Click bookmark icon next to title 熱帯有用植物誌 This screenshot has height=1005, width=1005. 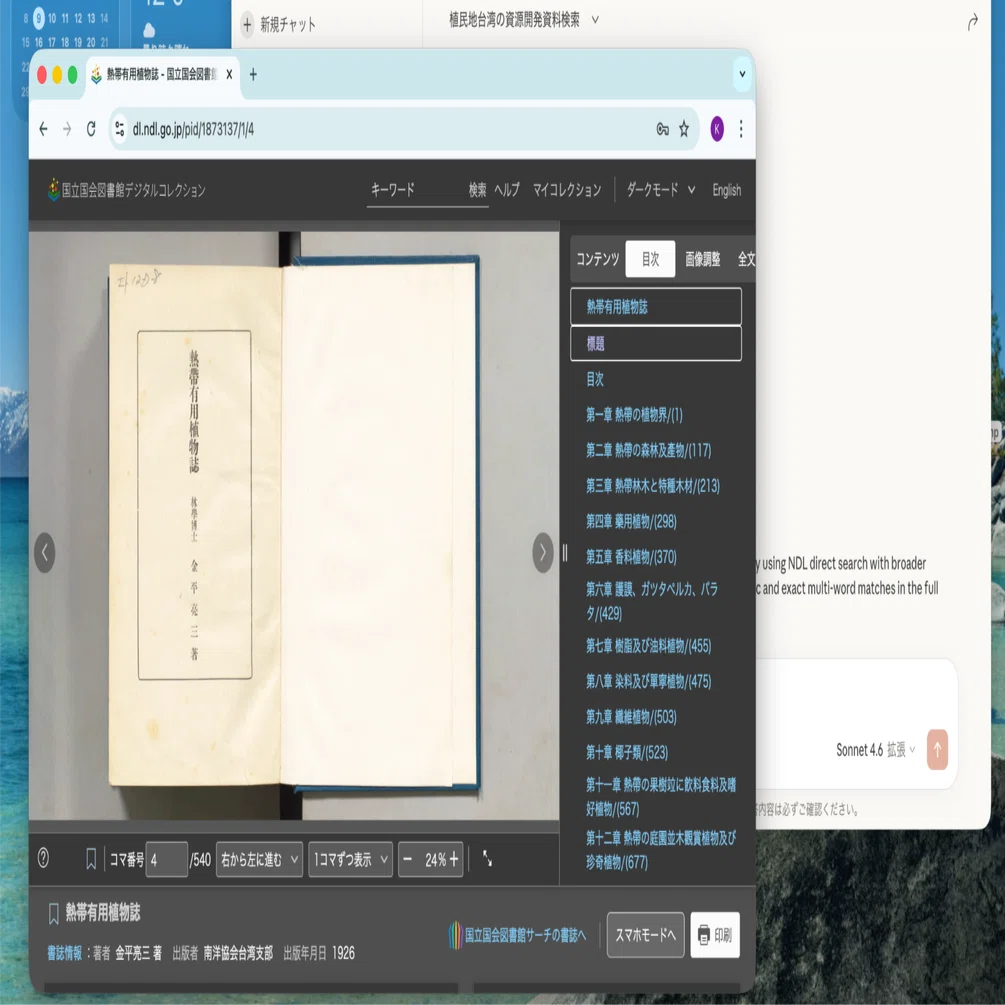[x=54, y=913]
